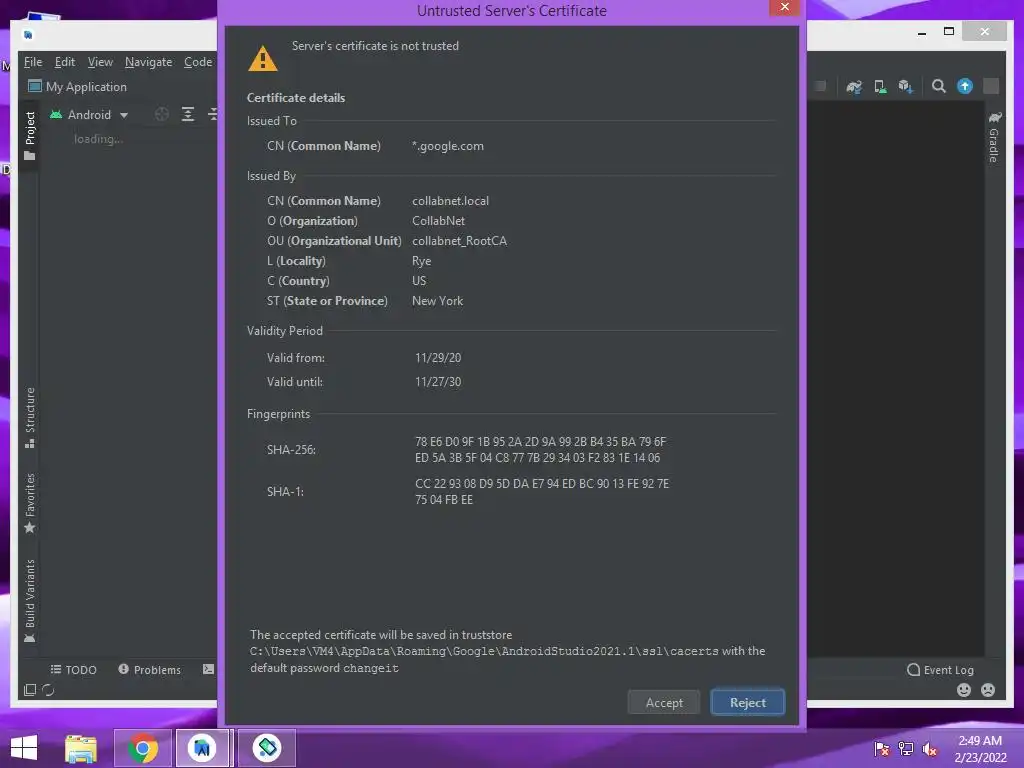
Task: Click the issuer common name collabnet.local
Action: (450, 201)
